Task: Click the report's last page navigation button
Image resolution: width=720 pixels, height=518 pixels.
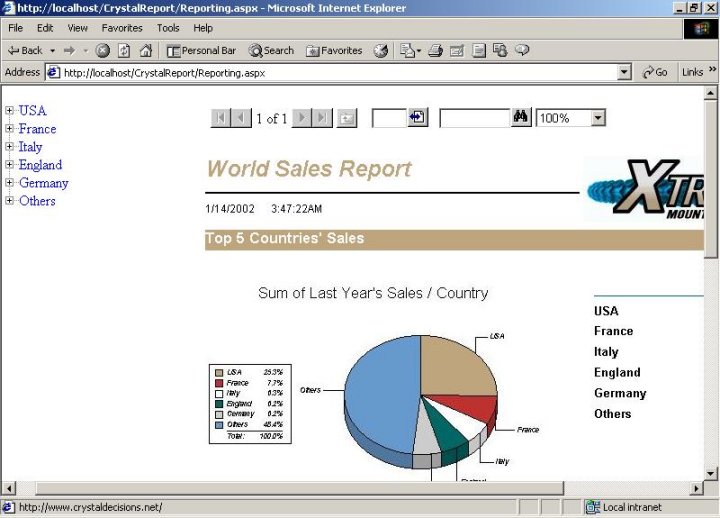Action: coord(322,118)
